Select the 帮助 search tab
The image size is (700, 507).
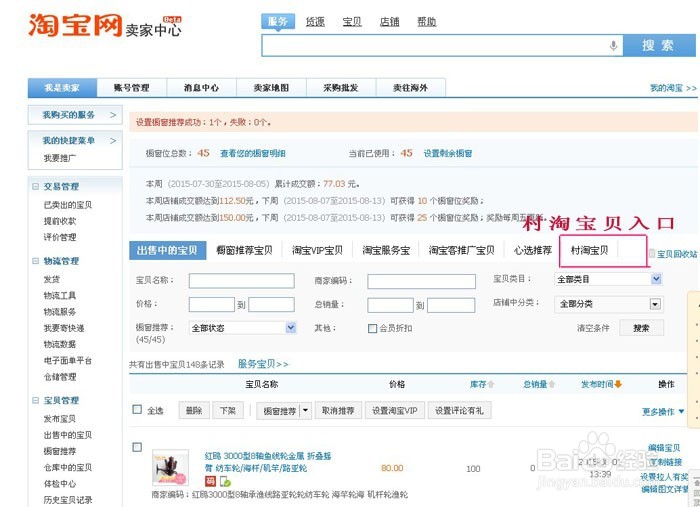pyautogui.click(x=426, y=21)
